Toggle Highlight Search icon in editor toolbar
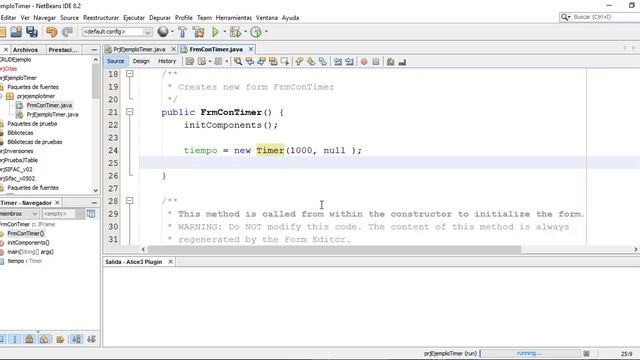Screen dimensions: 640x360 (273, 62)
